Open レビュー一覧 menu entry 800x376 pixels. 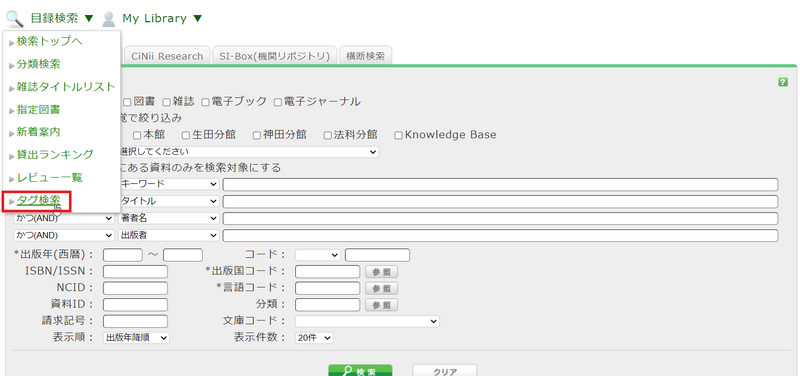coord(49,178)
